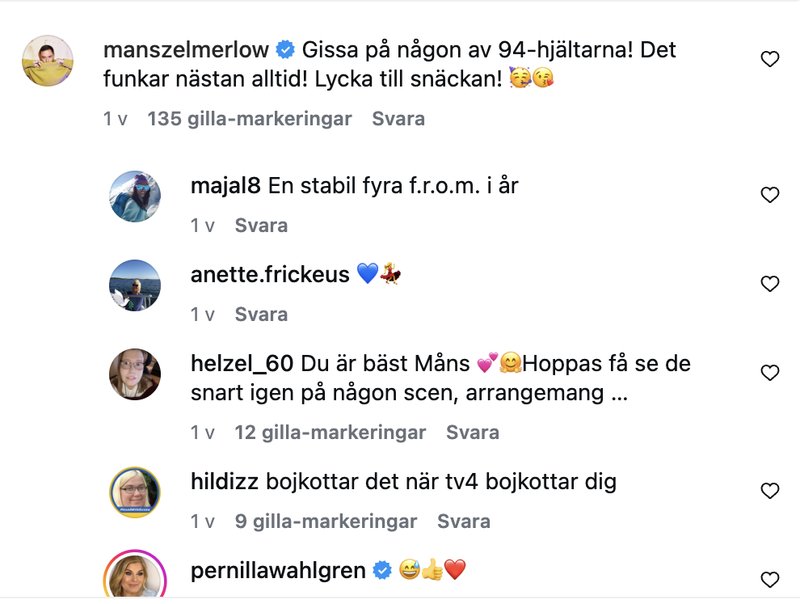This screenshot has width=800, height=604.
Task: Open anette.frickeus's profile avatar
Action: coord(134,285)
